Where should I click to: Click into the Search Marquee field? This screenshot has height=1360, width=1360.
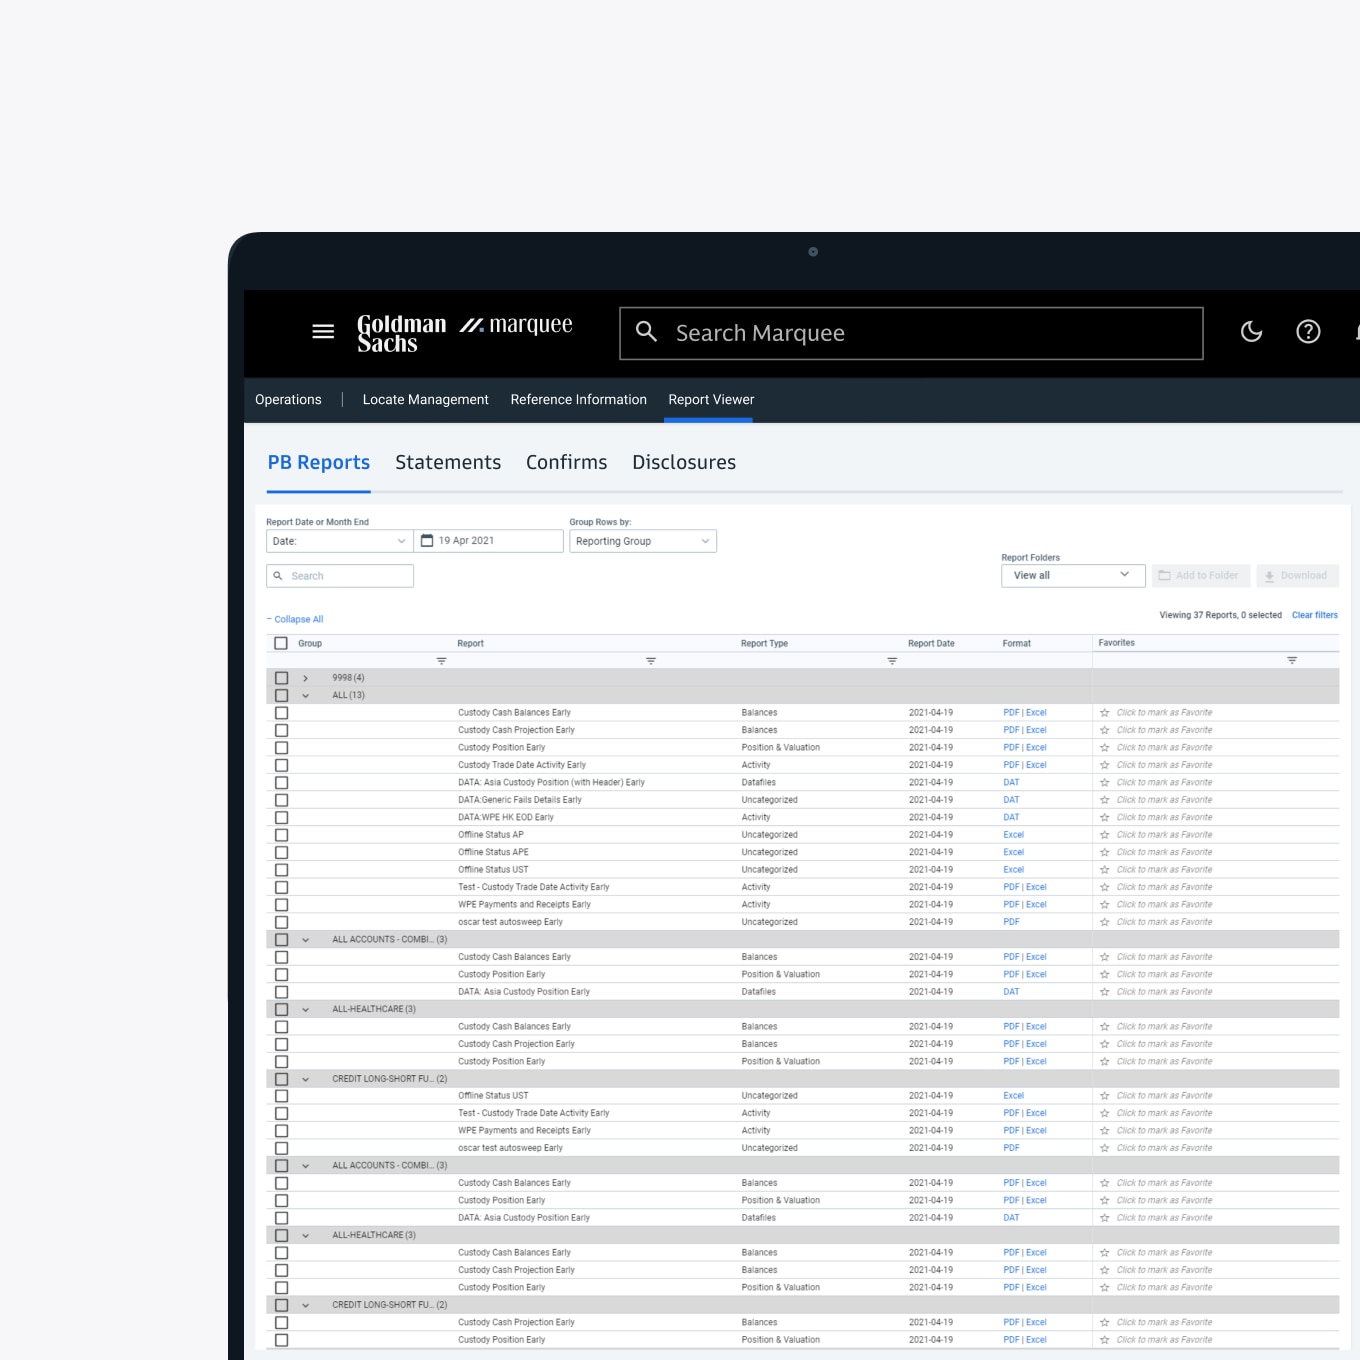[911, 333]
